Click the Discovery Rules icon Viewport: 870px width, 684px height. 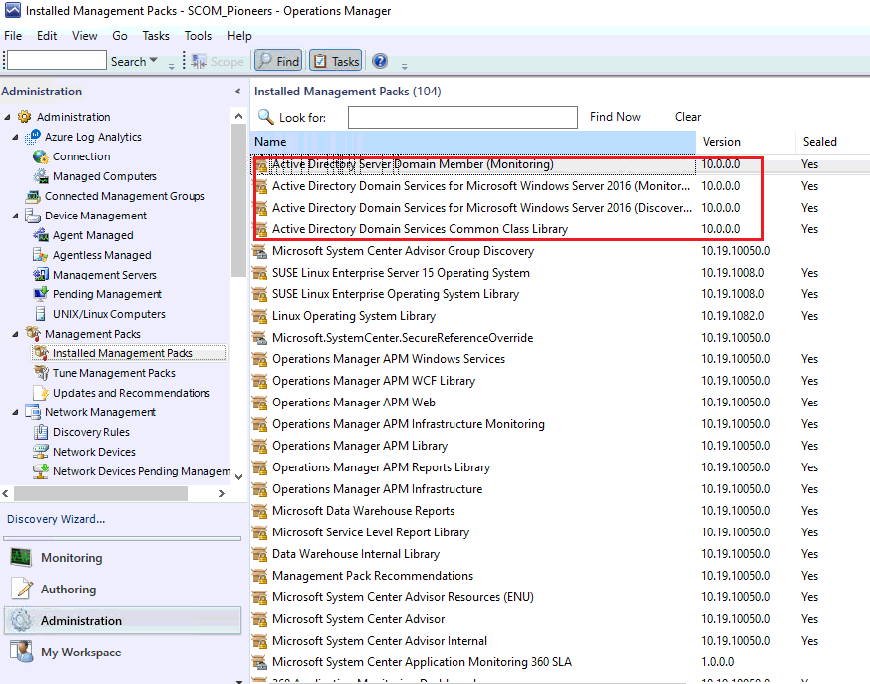(41, 432)
